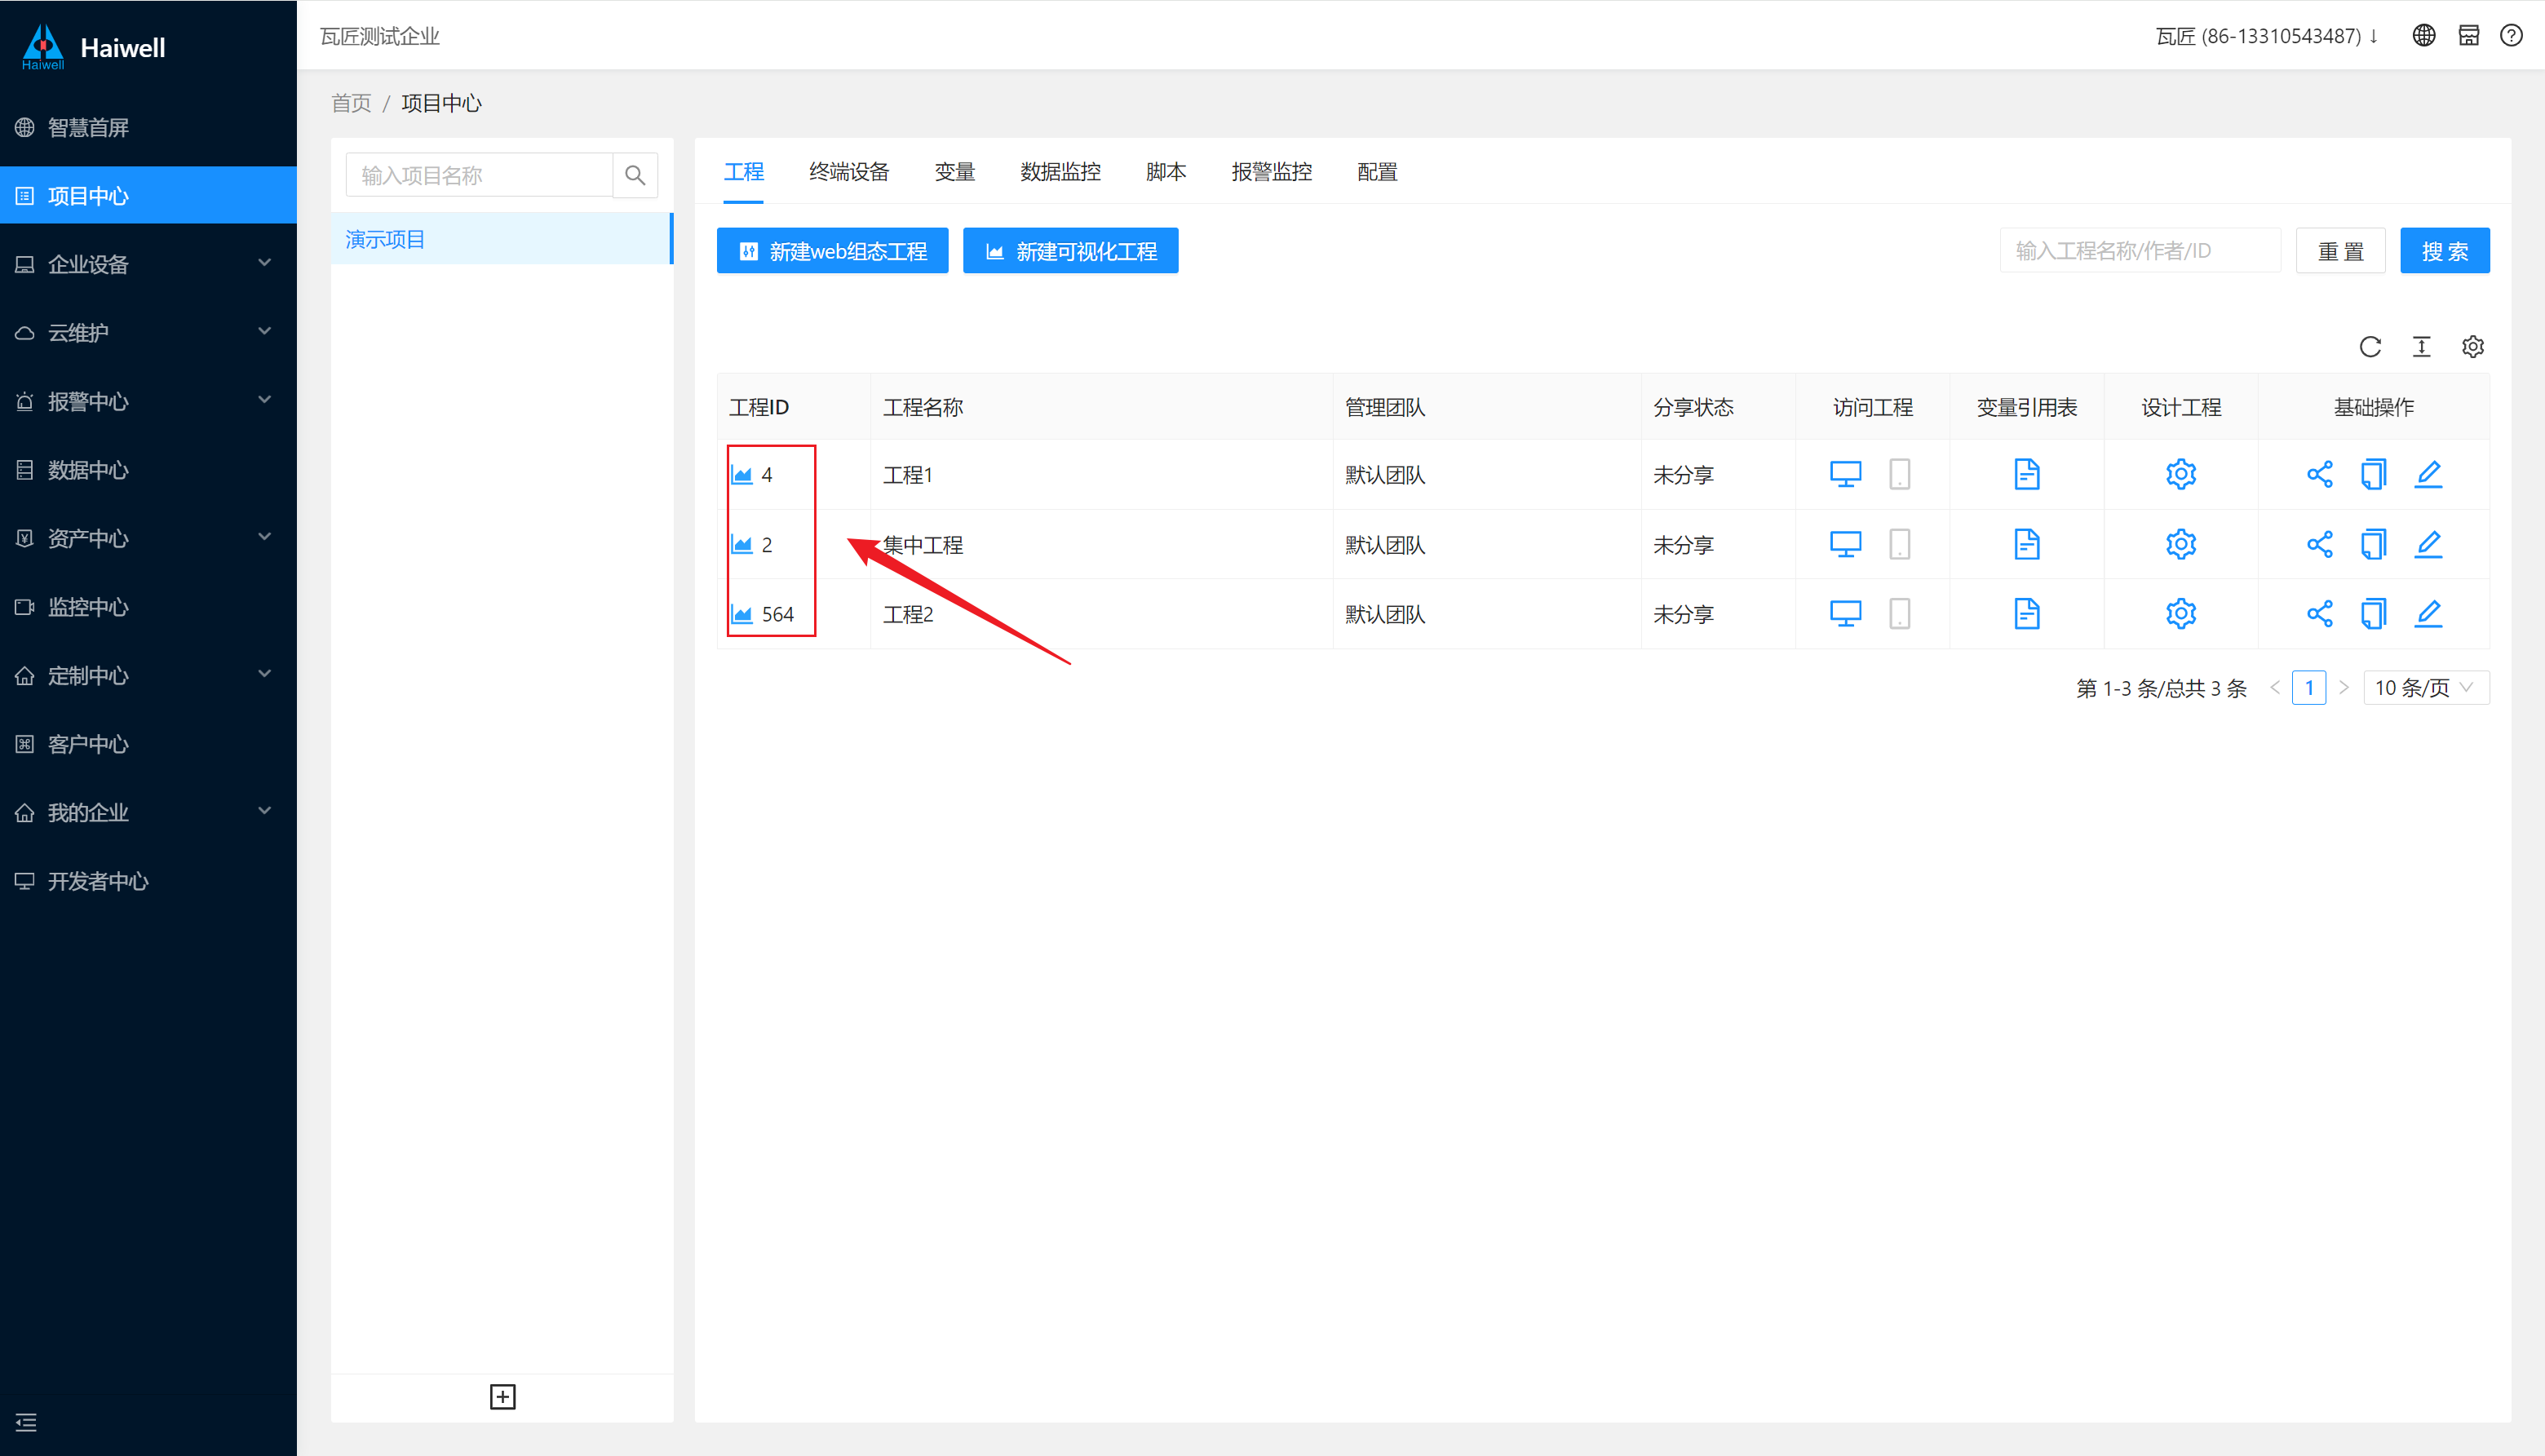The width and height of the screenshot is (2545, 1456).
Task: Switch to 配置 tab
Action: click(x=1377, y=172)
